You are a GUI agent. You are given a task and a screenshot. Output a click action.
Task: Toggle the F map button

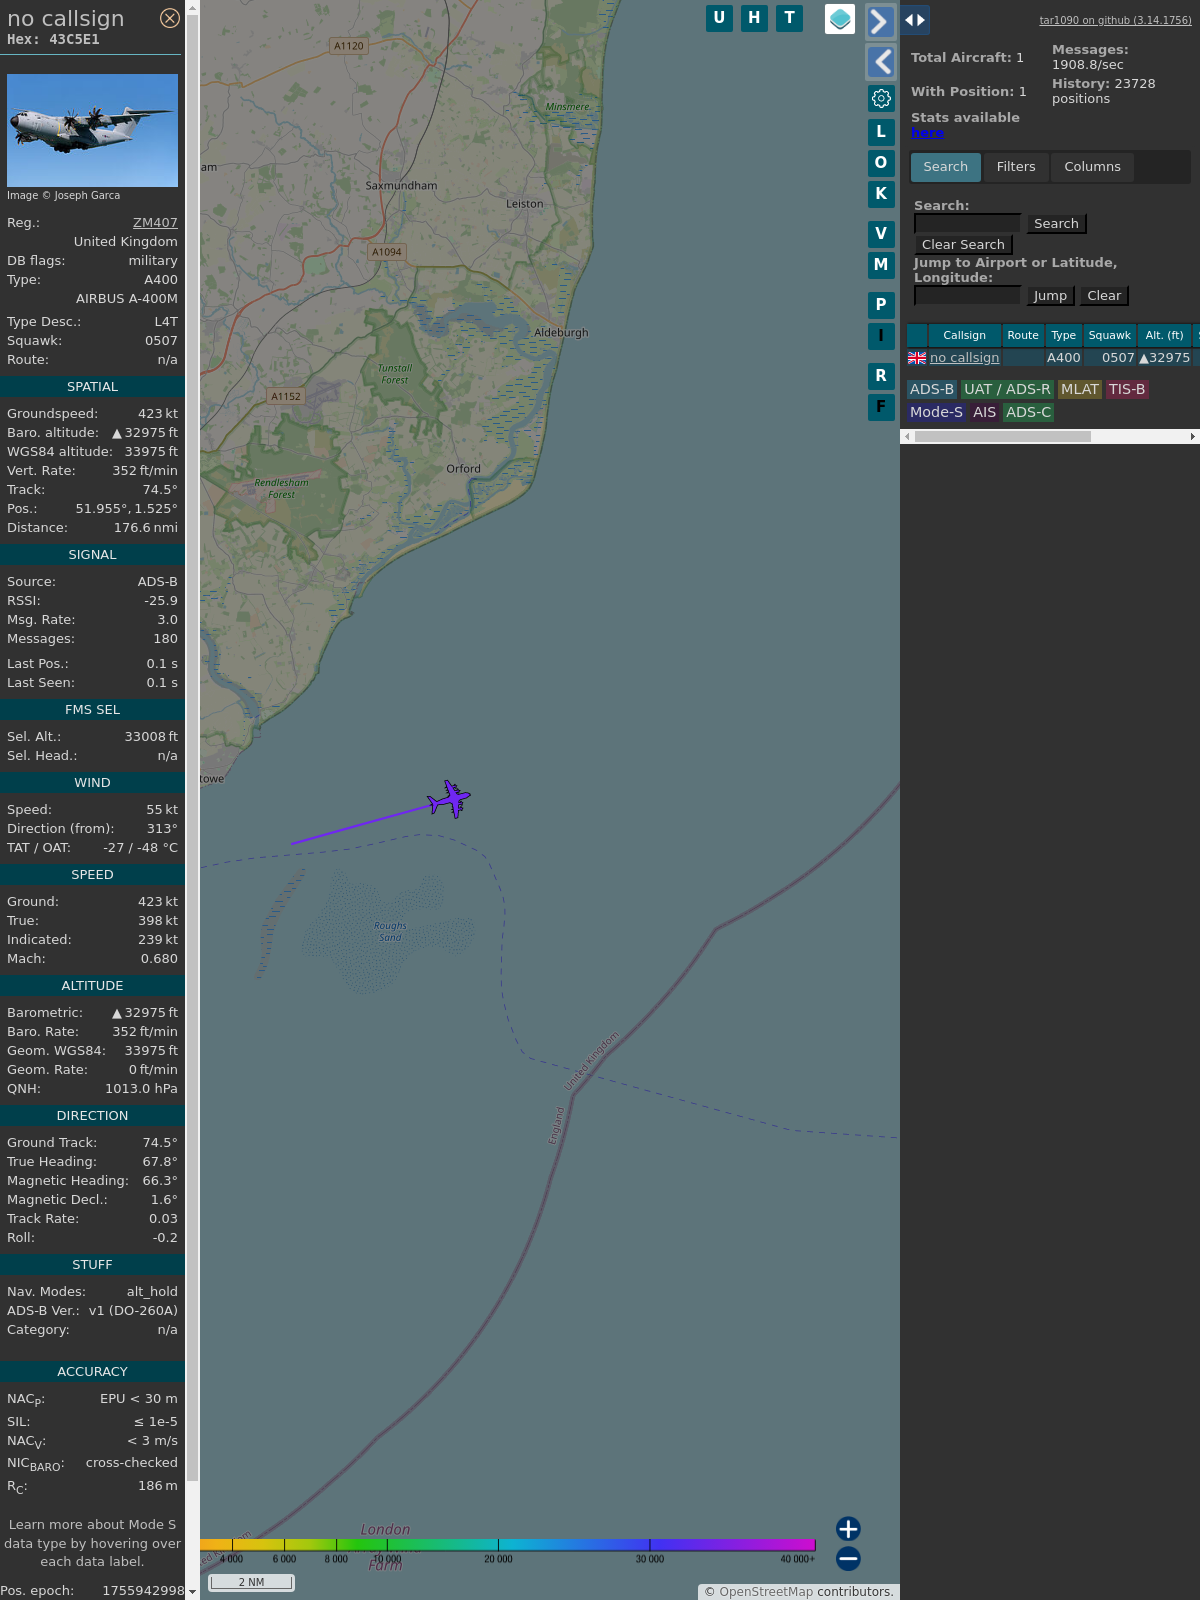pyautogui.click(x=881, y=407)
